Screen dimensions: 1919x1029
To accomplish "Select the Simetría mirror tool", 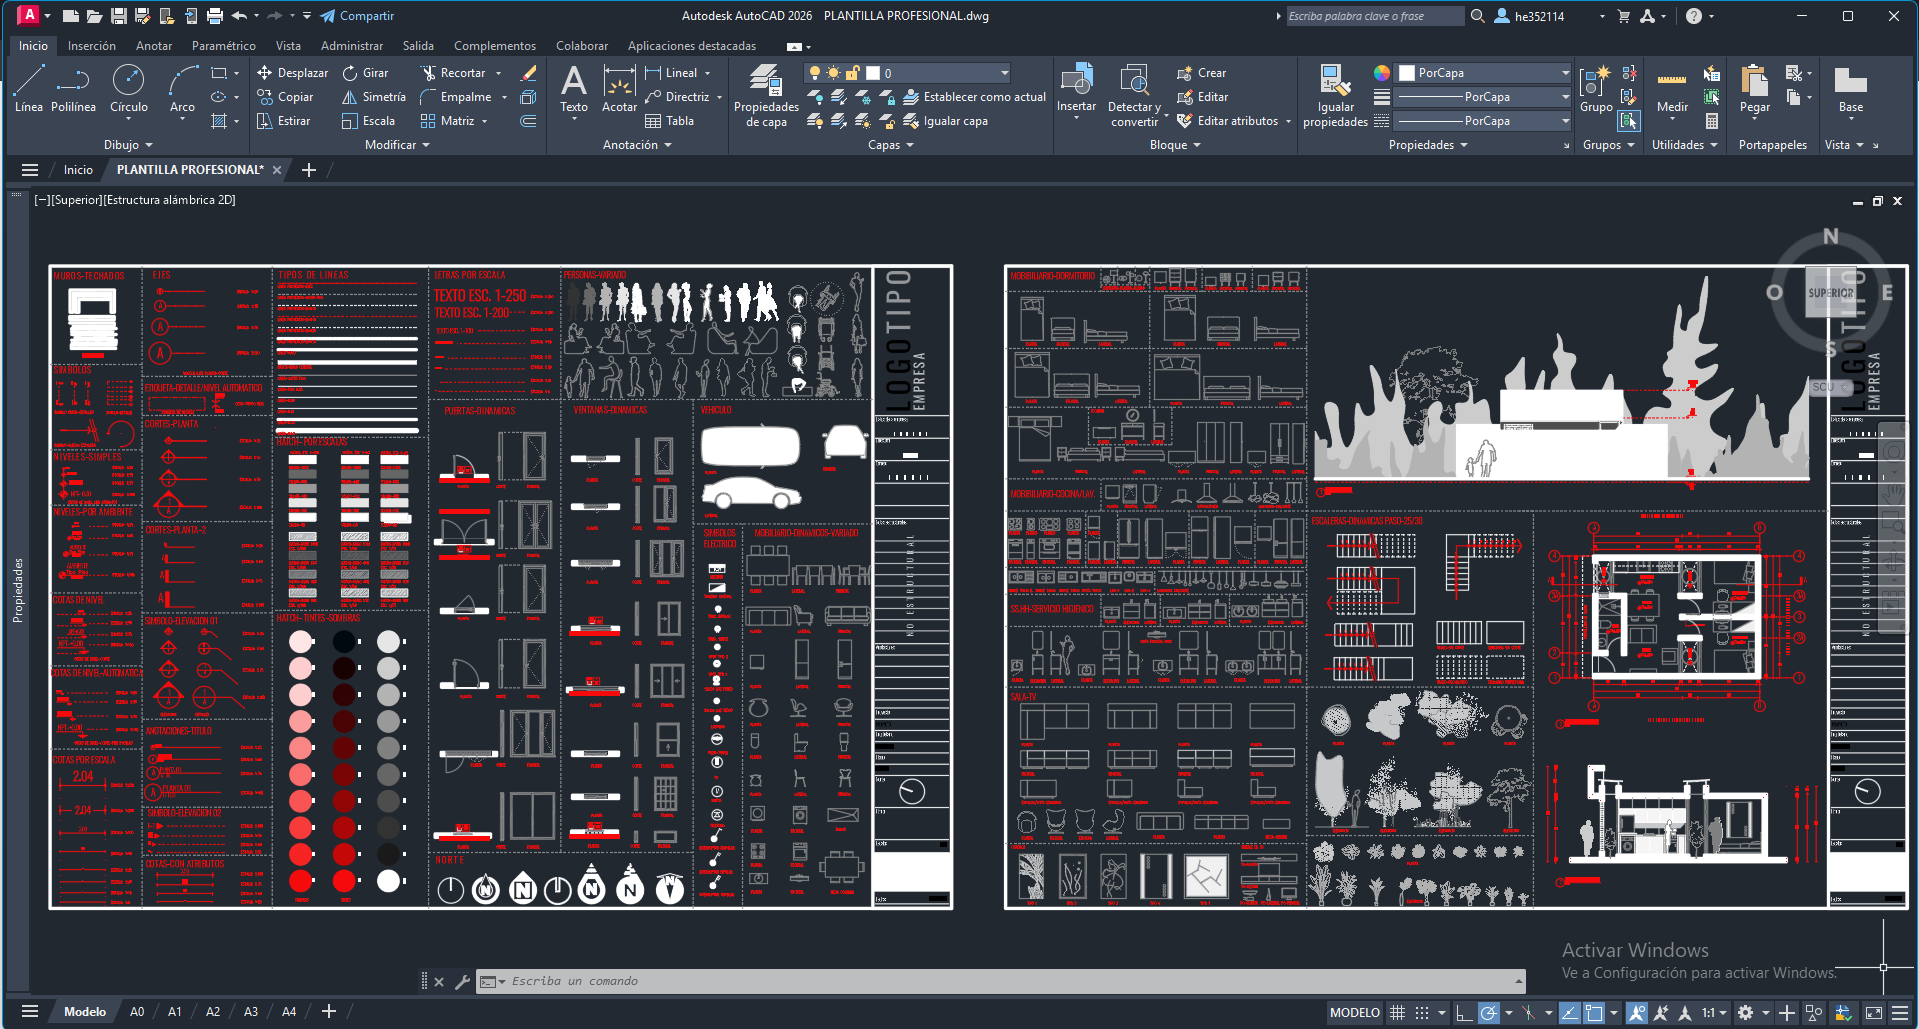I will pos(374,97).
